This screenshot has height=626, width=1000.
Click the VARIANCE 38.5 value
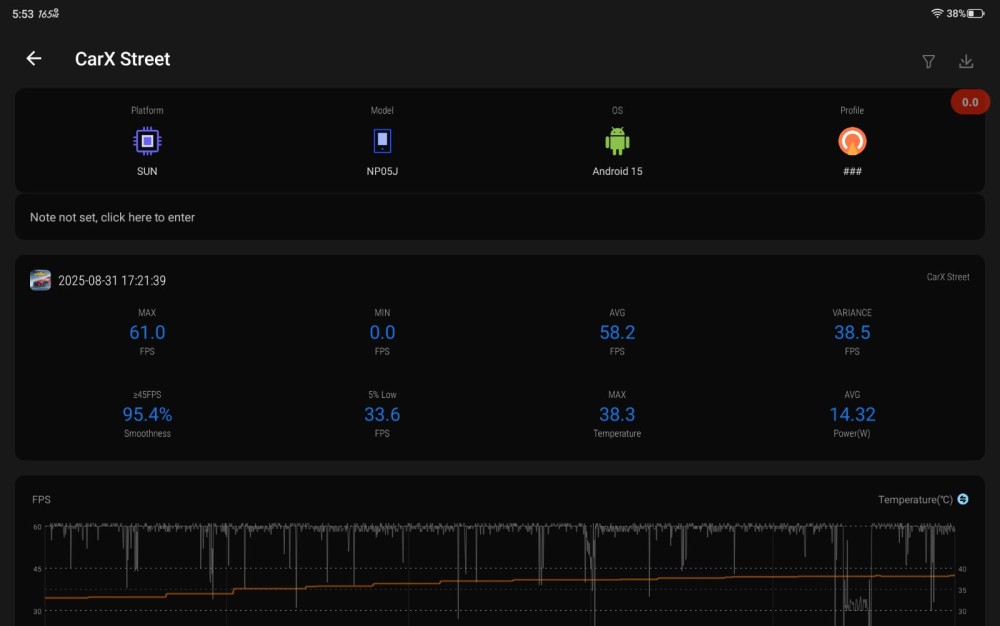tap(852, 332)
